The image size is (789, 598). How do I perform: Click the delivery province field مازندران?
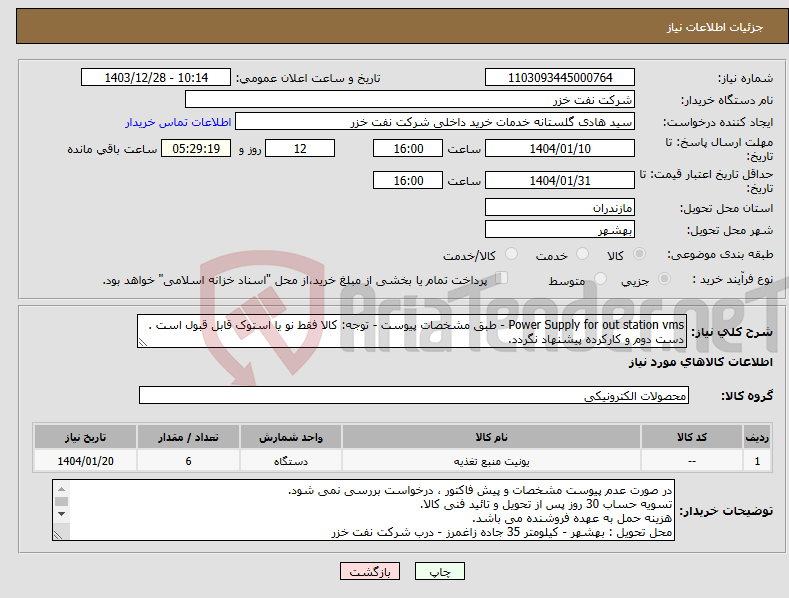click(x=560, y=207)
